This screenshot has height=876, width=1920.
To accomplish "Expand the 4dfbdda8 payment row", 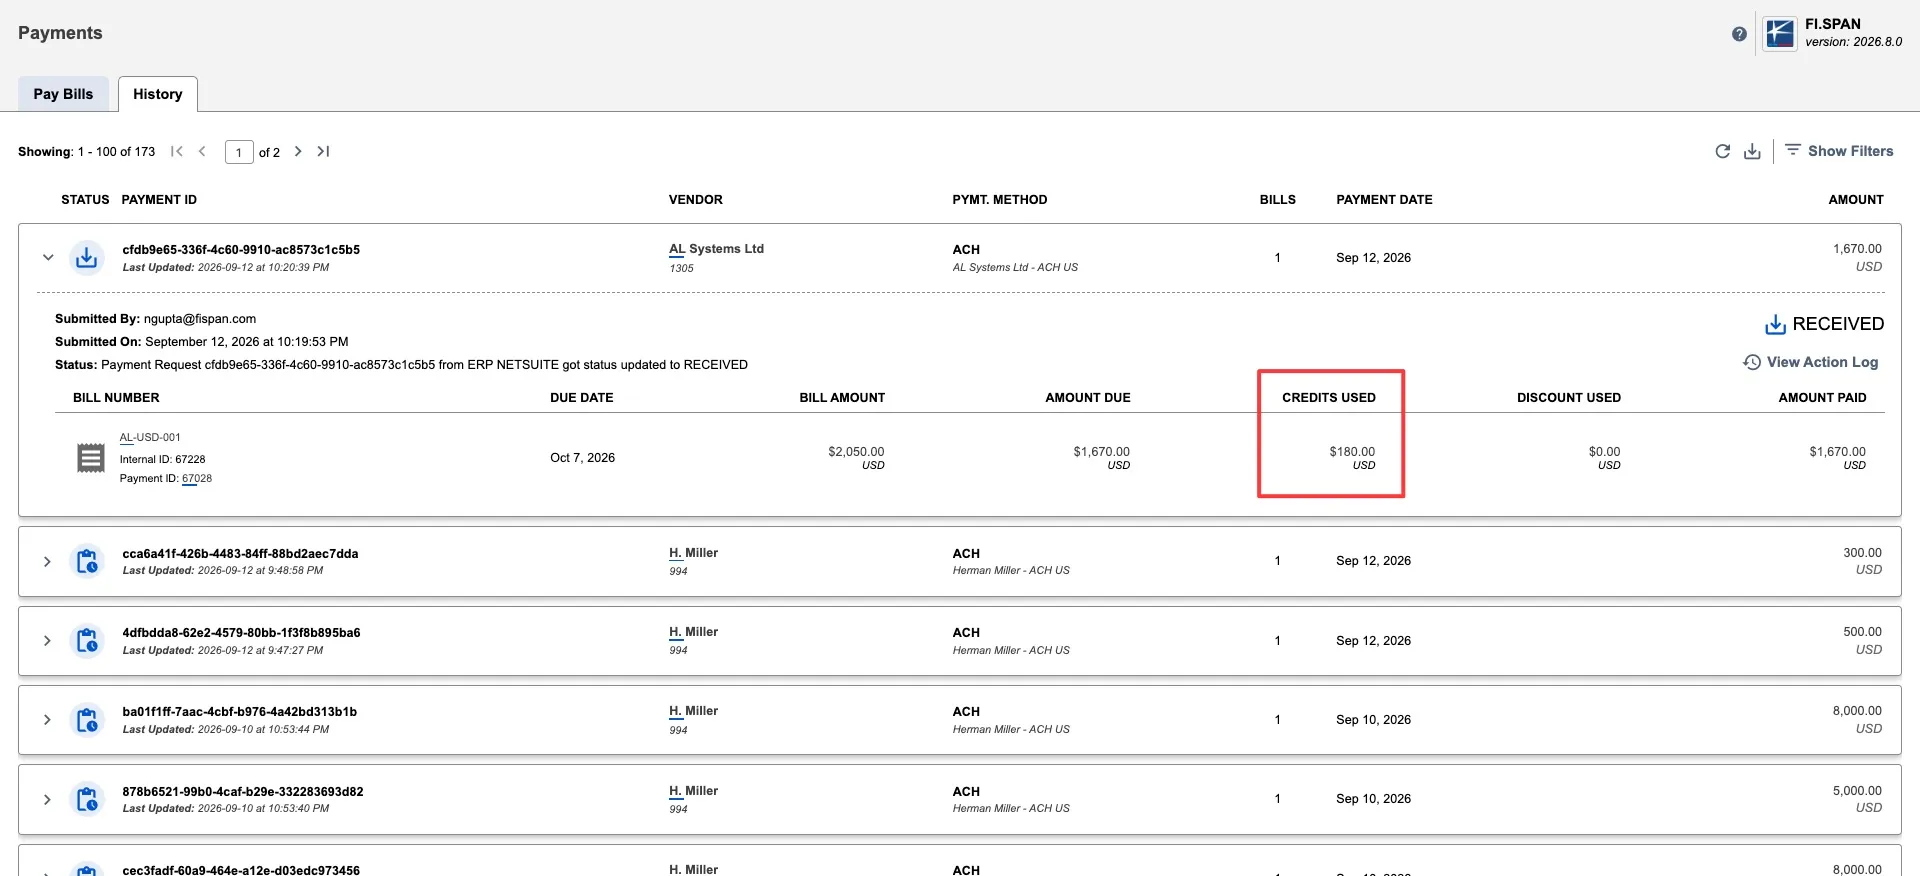I will point(47,640).
